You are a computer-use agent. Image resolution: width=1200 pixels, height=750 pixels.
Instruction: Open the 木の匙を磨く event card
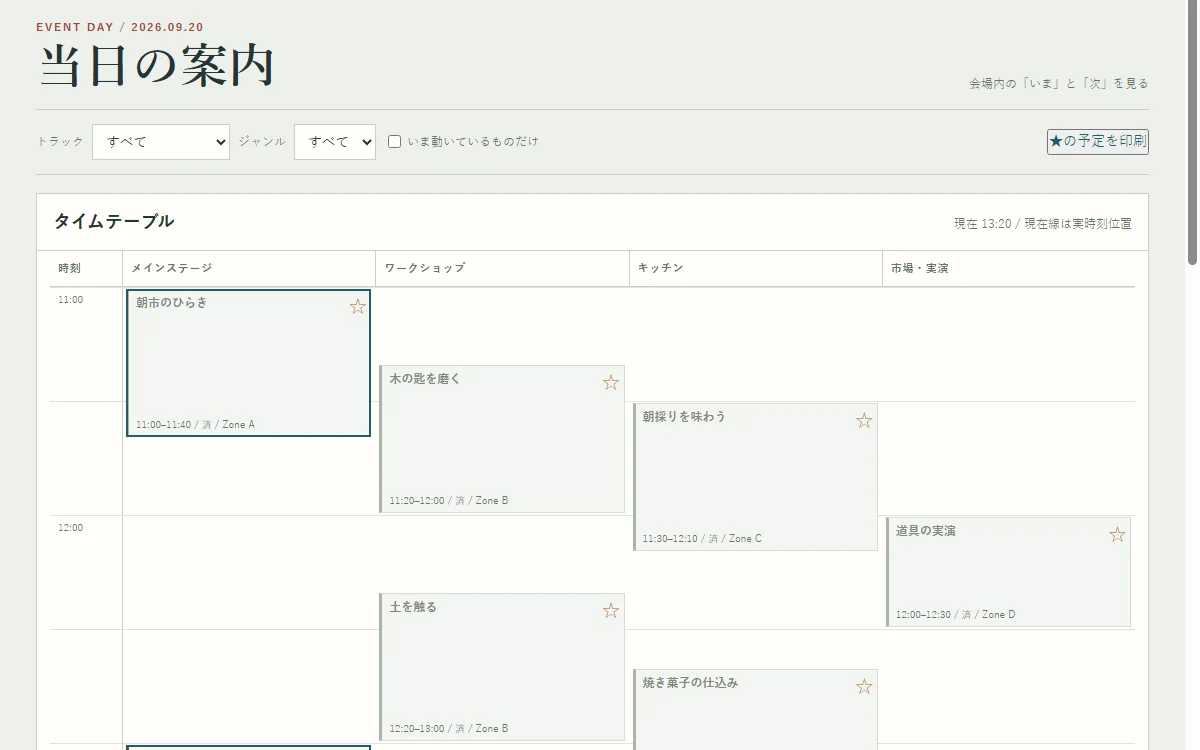coord(502,439)
